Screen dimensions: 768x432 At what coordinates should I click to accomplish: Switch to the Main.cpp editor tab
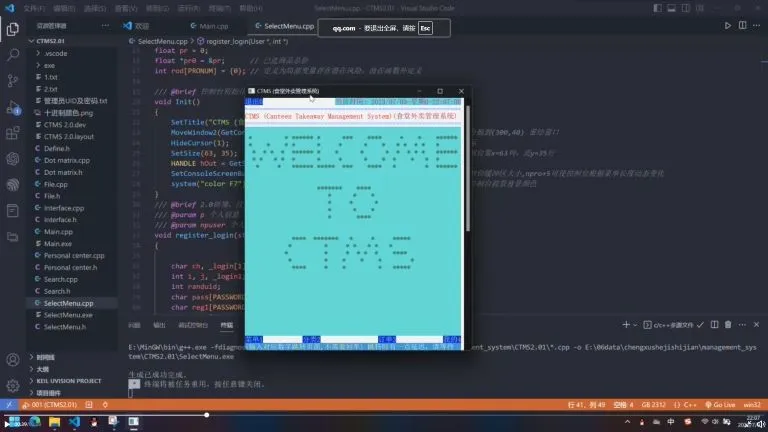point(212,26)
